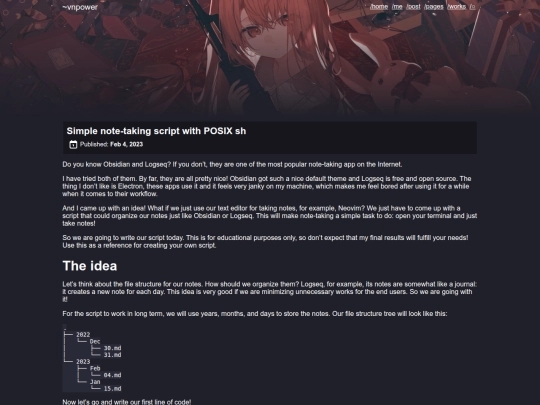Open the /home navigation link

(x=379, y=7)
